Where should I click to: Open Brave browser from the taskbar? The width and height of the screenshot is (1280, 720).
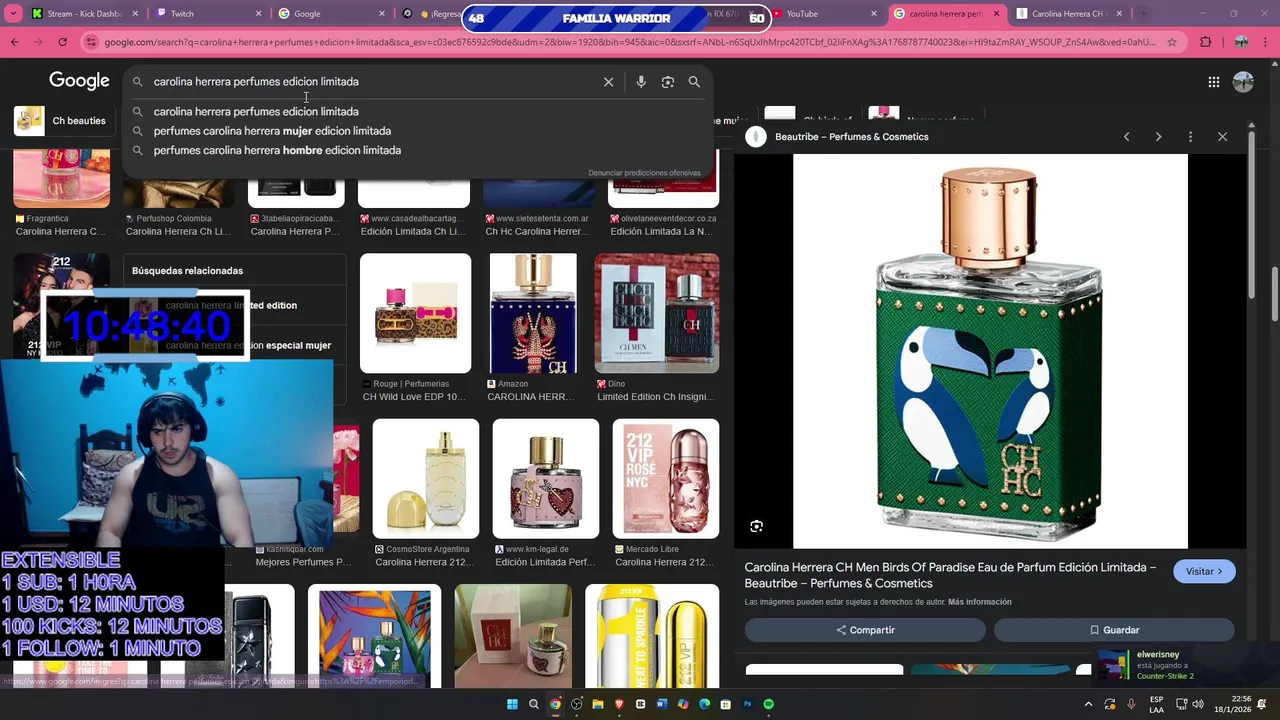pos(619,704)
